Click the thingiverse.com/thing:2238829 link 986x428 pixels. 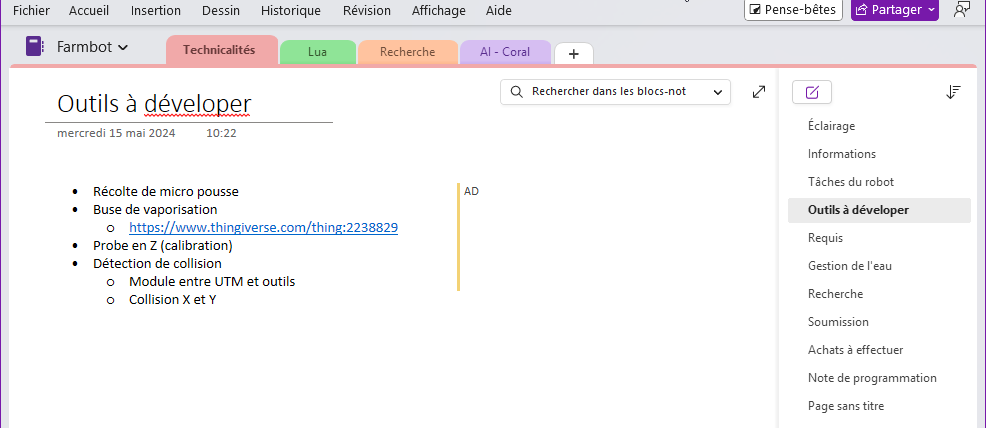pos(263,228)
